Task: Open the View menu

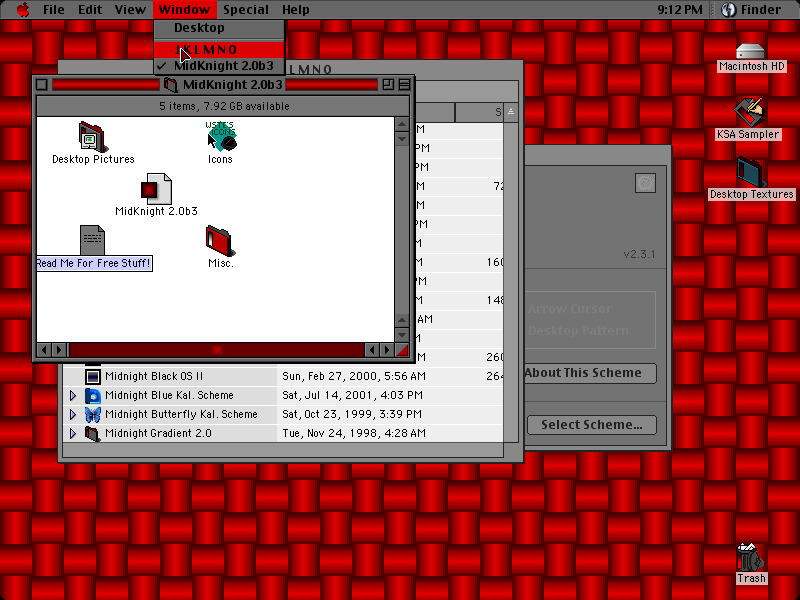Action: [130, 9]
